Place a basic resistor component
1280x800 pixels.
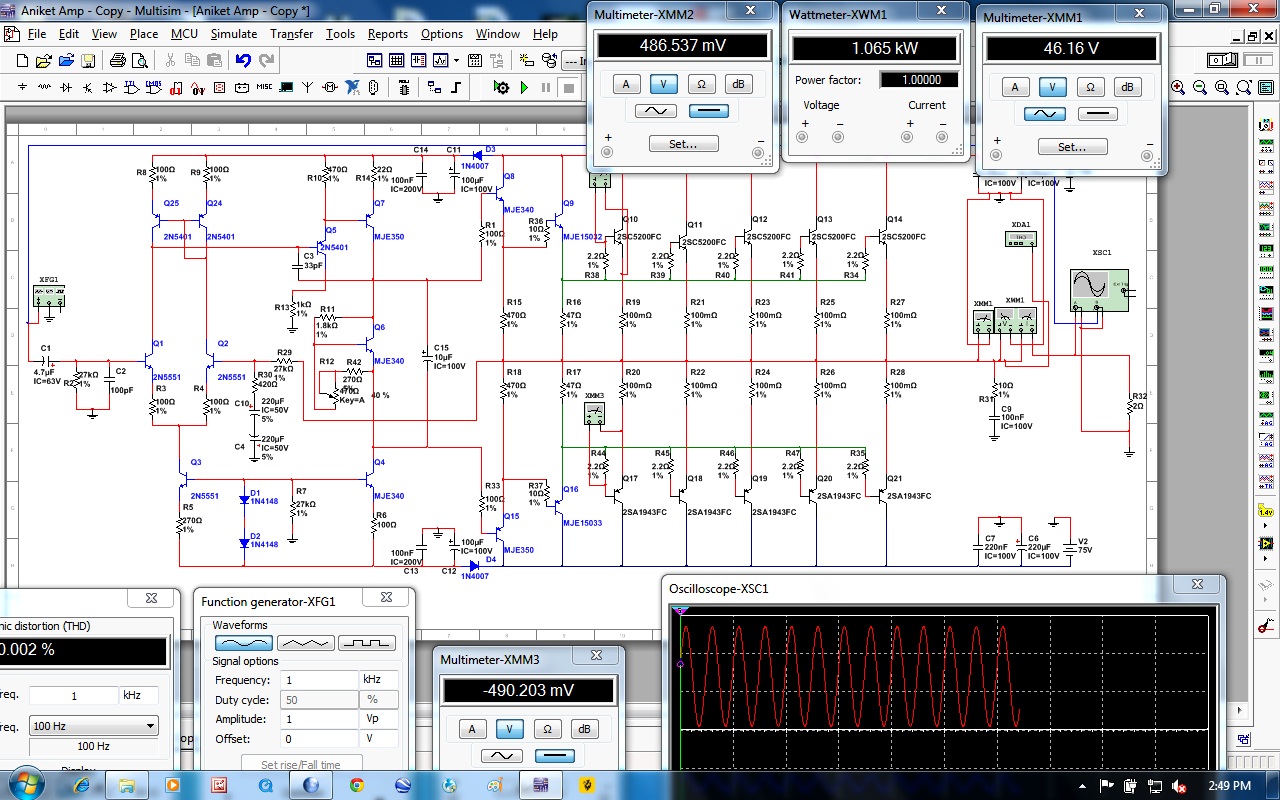coord(44,87)
